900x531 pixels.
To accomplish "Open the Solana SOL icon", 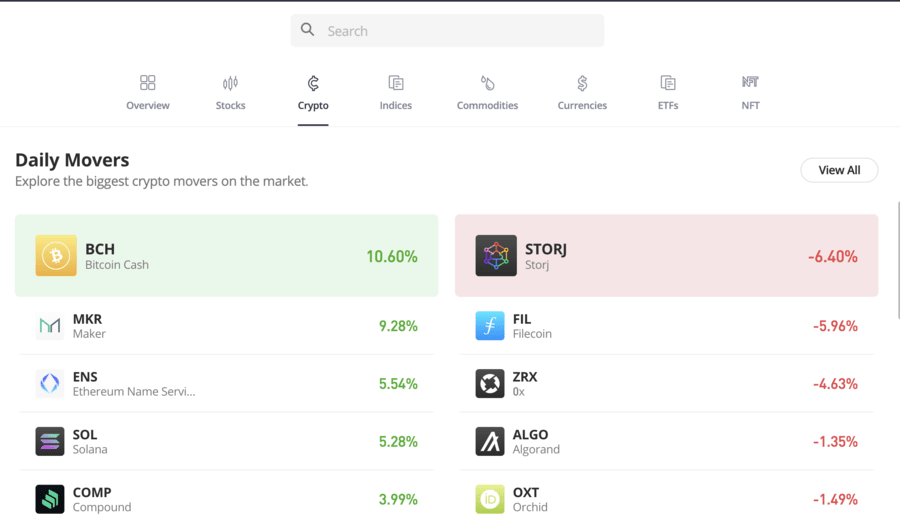I will [x=50, y=441].
